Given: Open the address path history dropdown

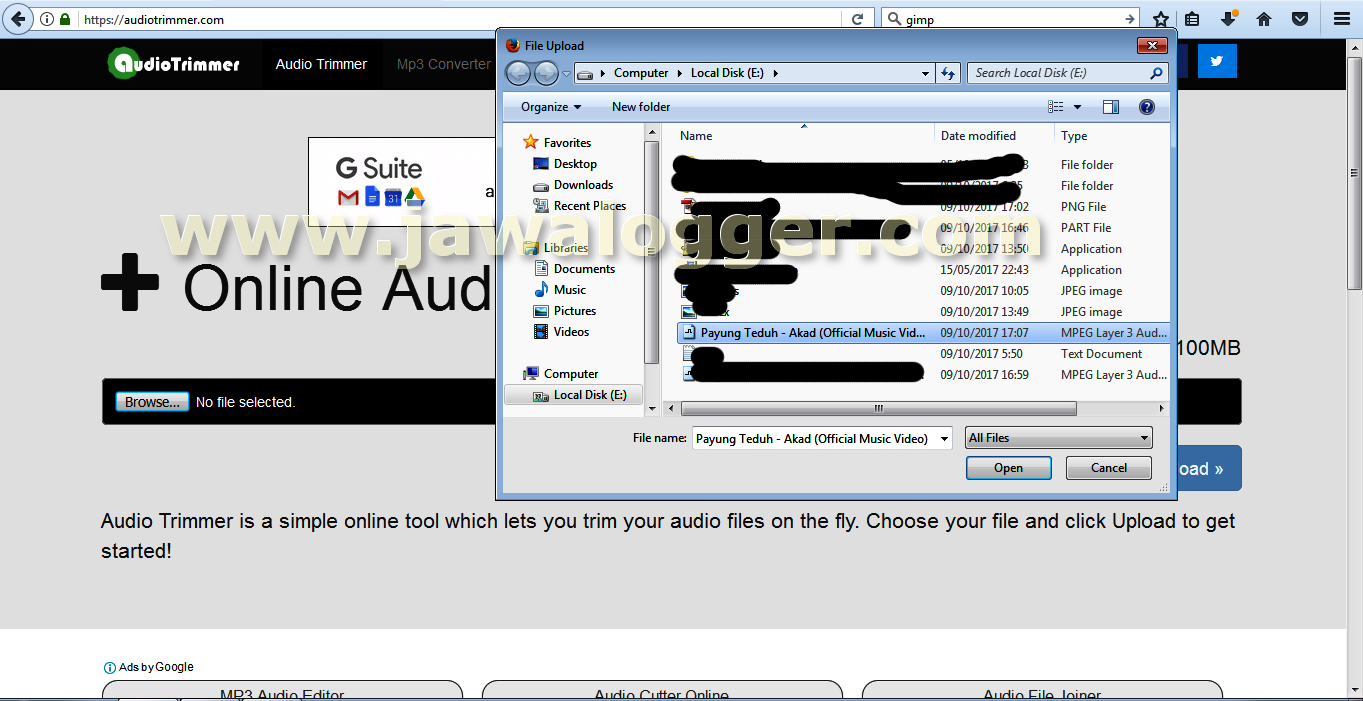Looking at the screenshot, I should pos(926,73).
